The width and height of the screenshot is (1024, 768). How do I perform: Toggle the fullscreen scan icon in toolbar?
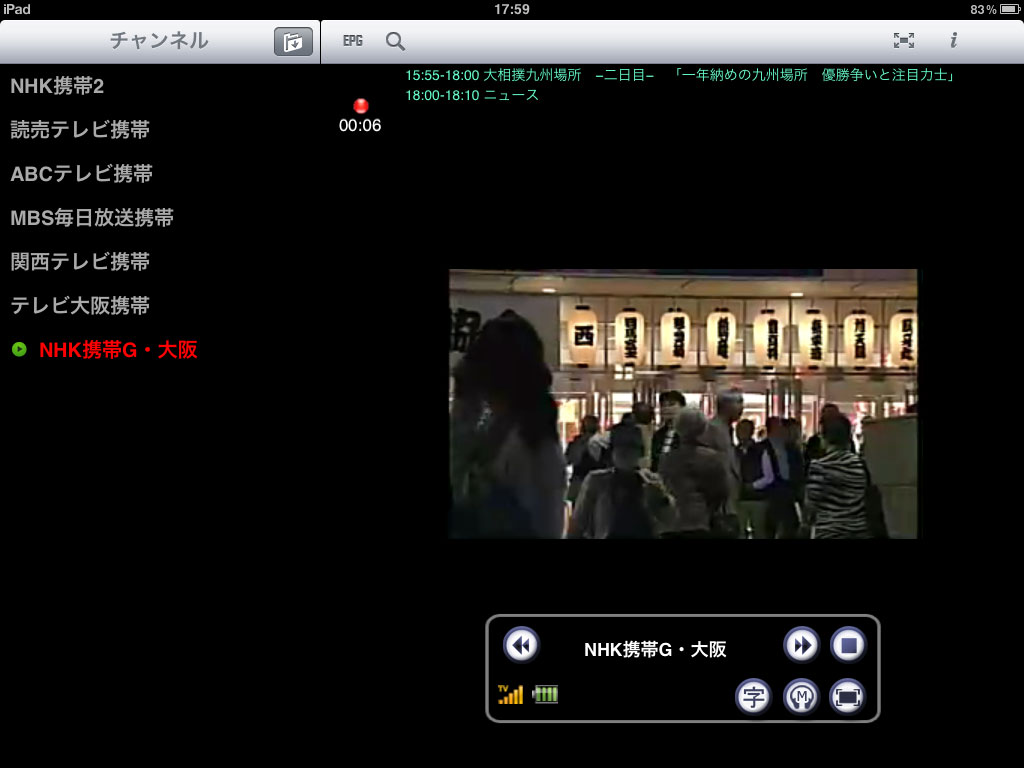click(904, 40)
